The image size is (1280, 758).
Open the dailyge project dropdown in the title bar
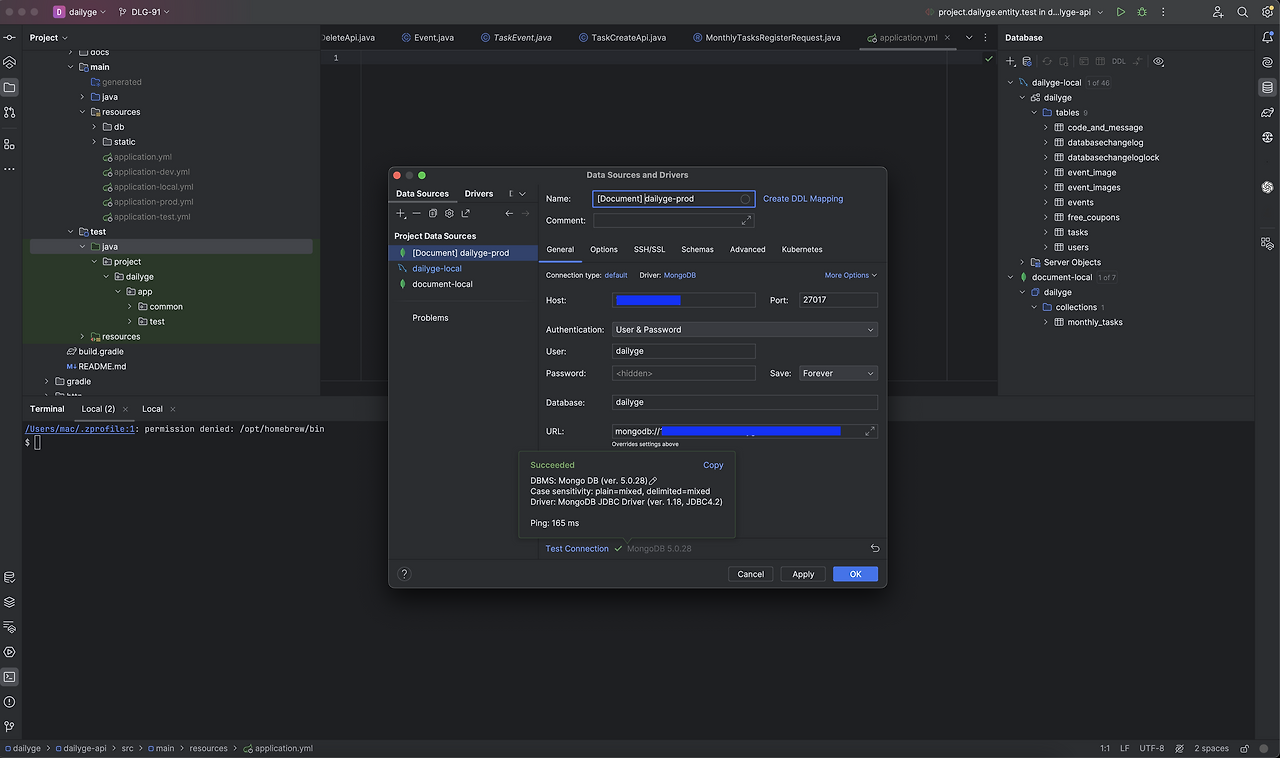point(79,12)
